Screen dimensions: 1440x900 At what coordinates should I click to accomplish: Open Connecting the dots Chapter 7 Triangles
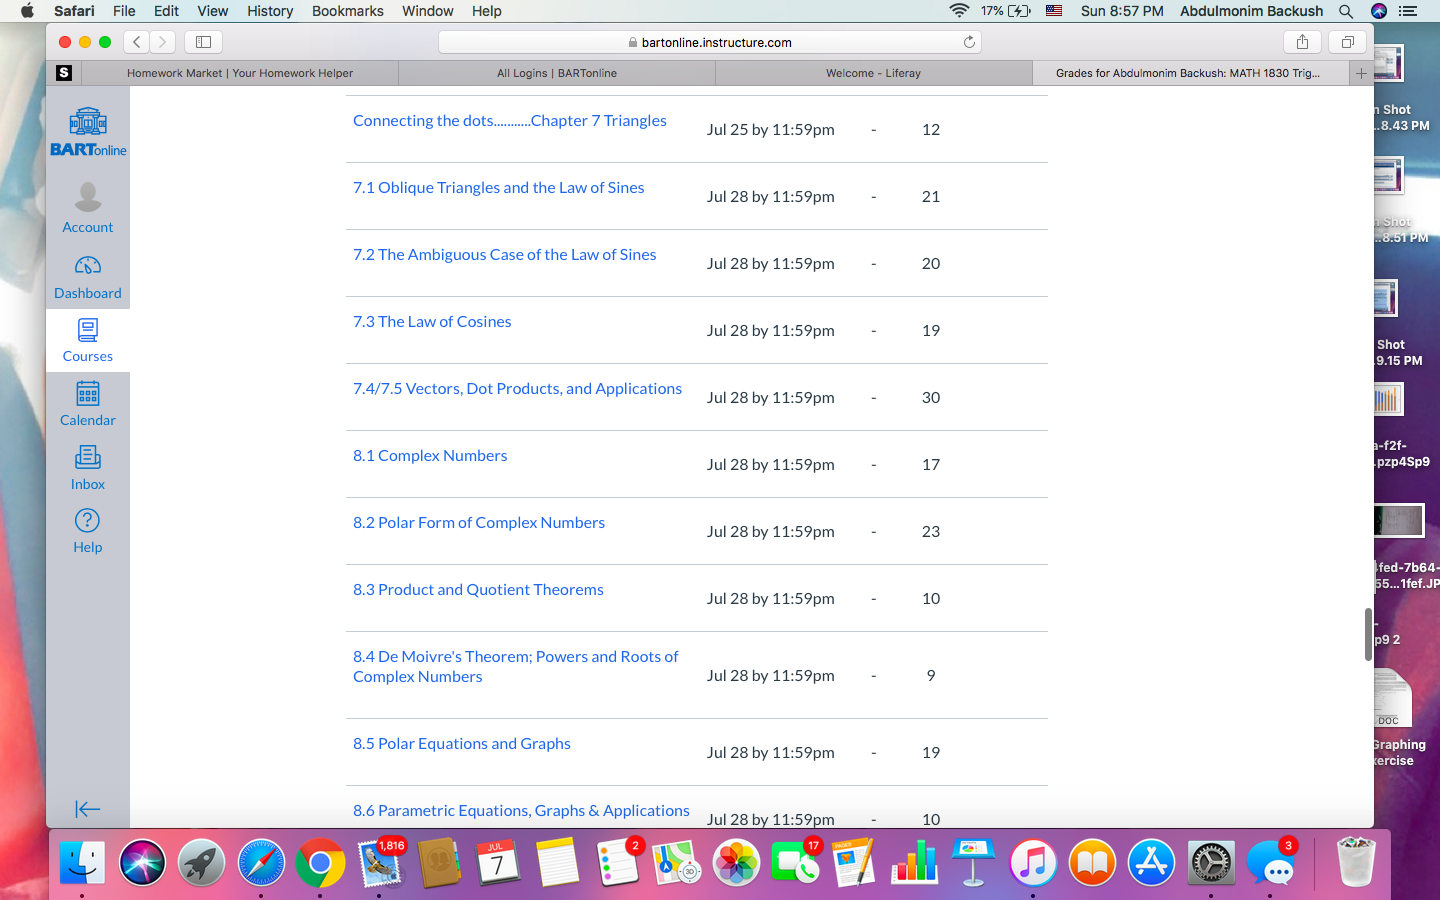tap(510, 120)
